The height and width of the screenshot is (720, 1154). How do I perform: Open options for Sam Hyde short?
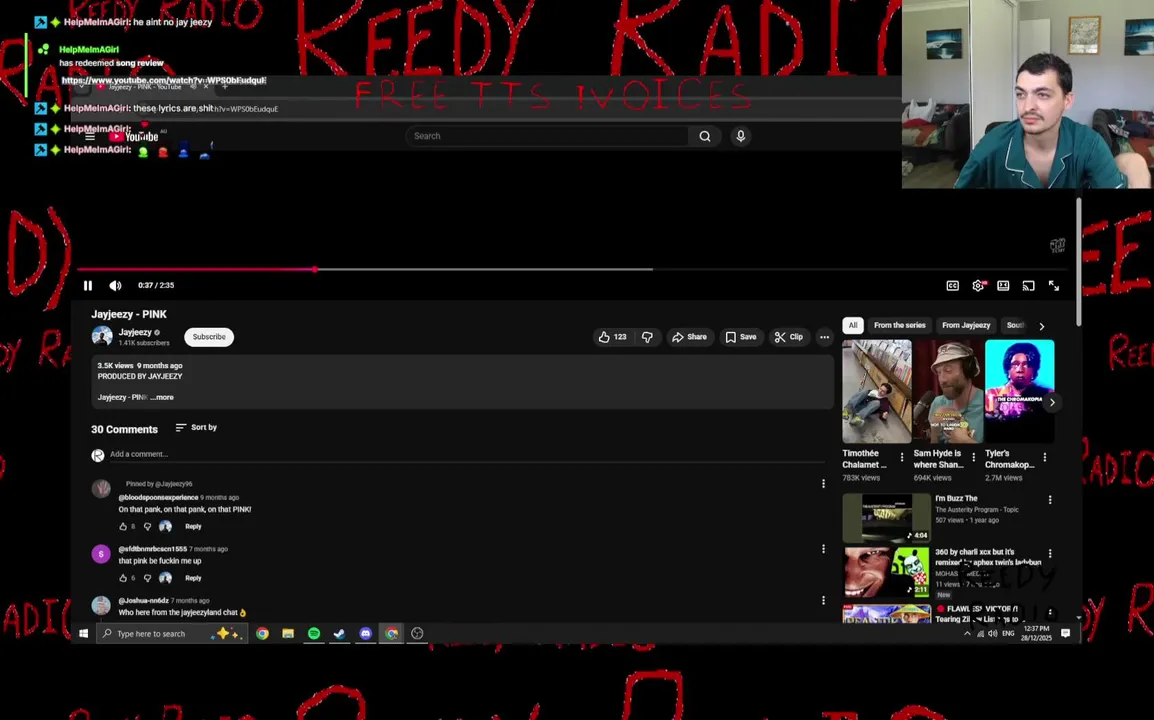coord(974,458)
